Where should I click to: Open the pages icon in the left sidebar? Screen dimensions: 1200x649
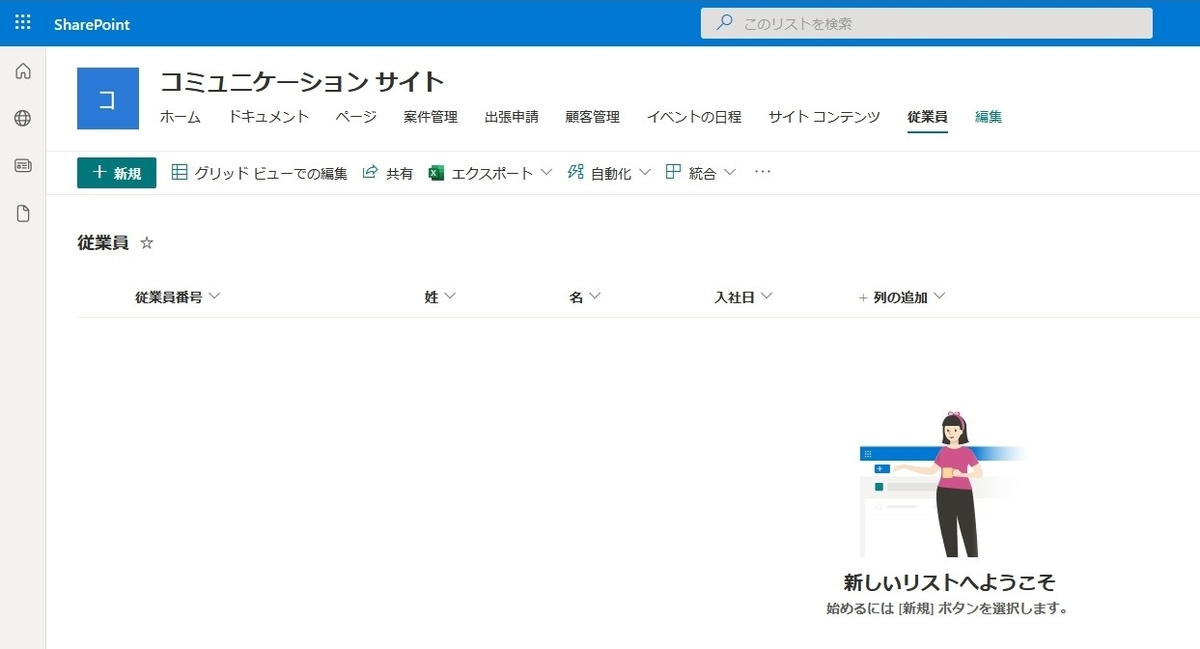22,213
